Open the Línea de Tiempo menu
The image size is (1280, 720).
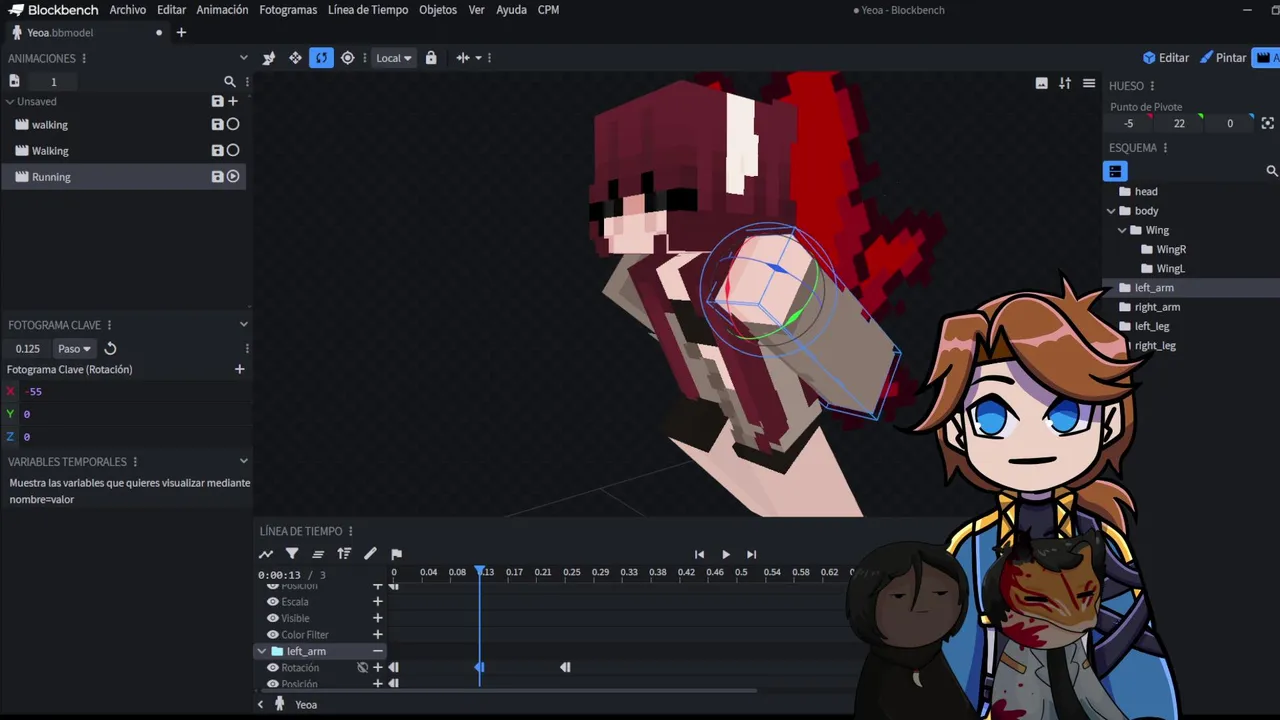(368, 10)
